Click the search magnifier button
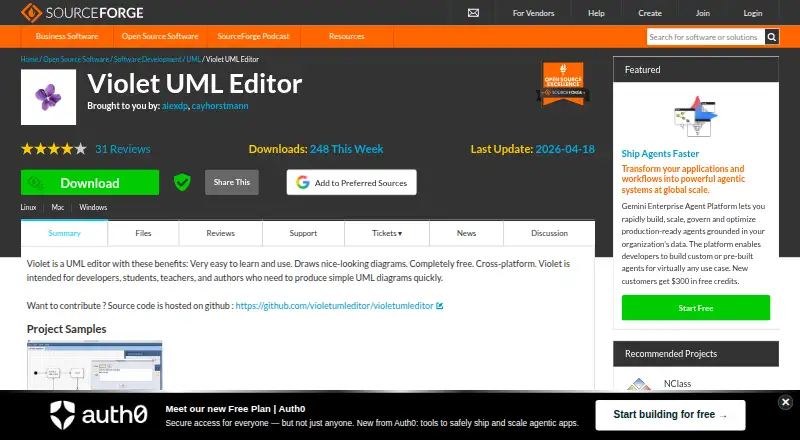Viewport: 800px width, 440px height. (772, 37)
